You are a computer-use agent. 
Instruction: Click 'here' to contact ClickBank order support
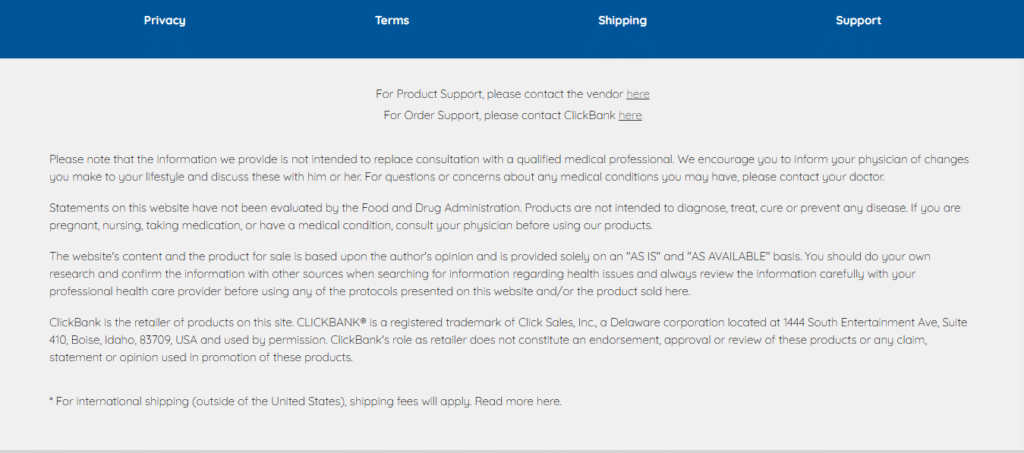(630, 115)
